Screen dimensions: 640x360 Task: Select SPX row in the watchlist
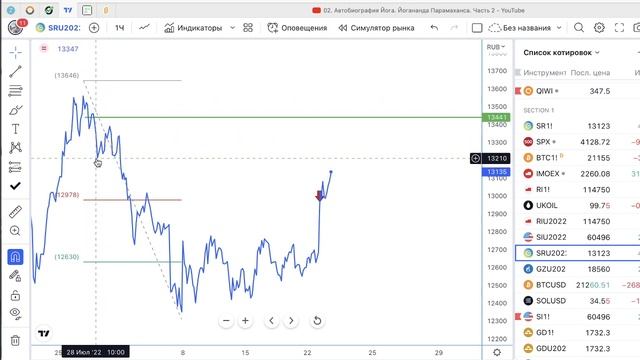click(x=578, y=142)
